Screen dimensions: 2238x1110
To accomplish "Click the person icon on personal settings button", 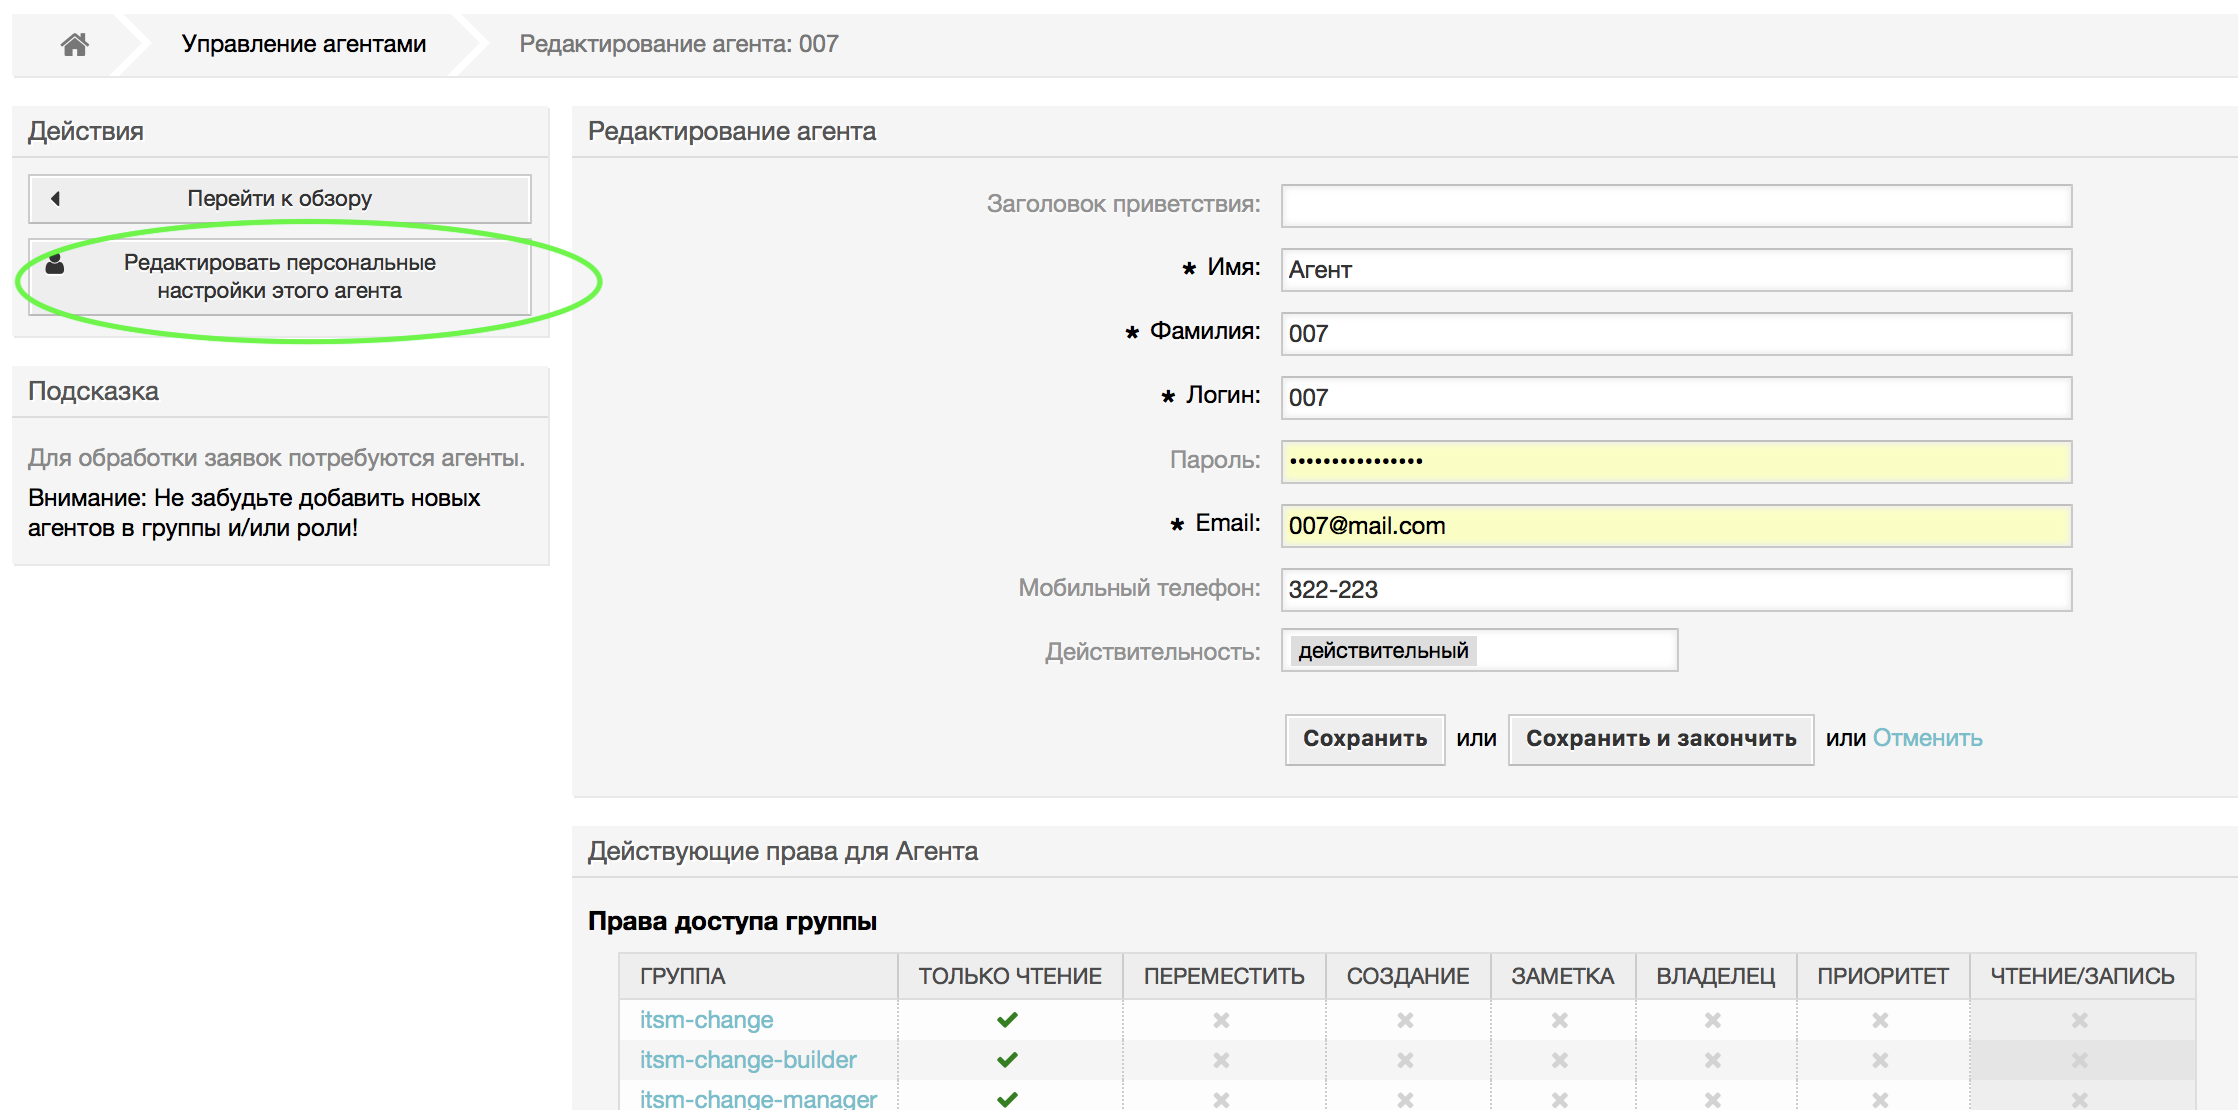I will click(55, 263).
